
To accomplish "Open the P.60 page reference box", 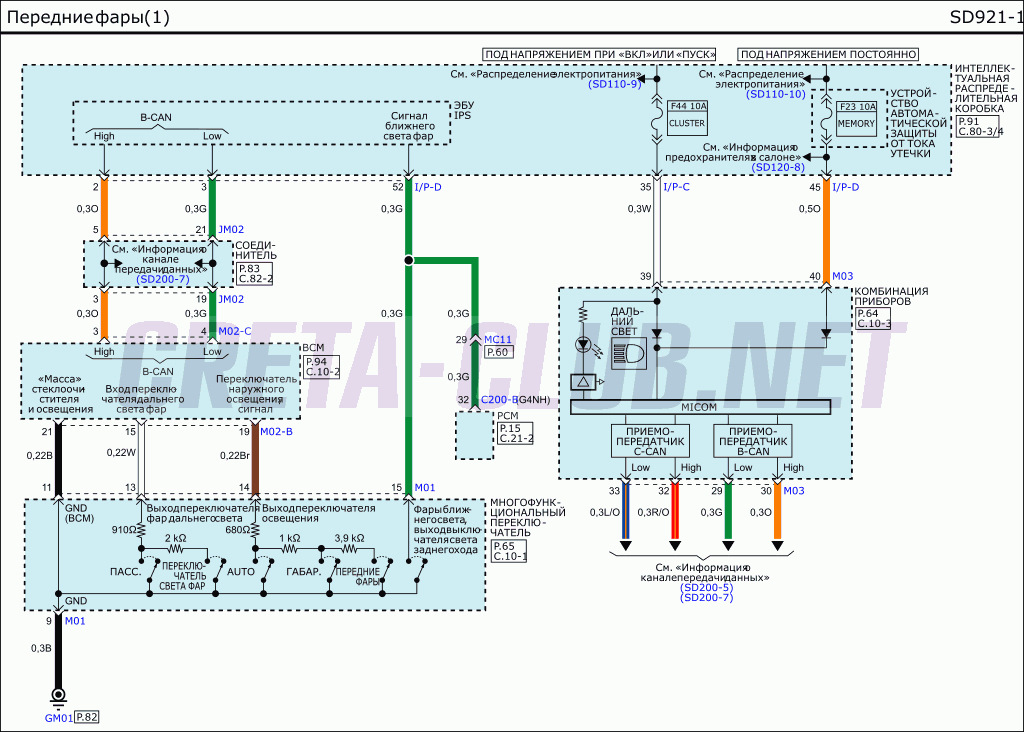I will [x=498, y=352].
